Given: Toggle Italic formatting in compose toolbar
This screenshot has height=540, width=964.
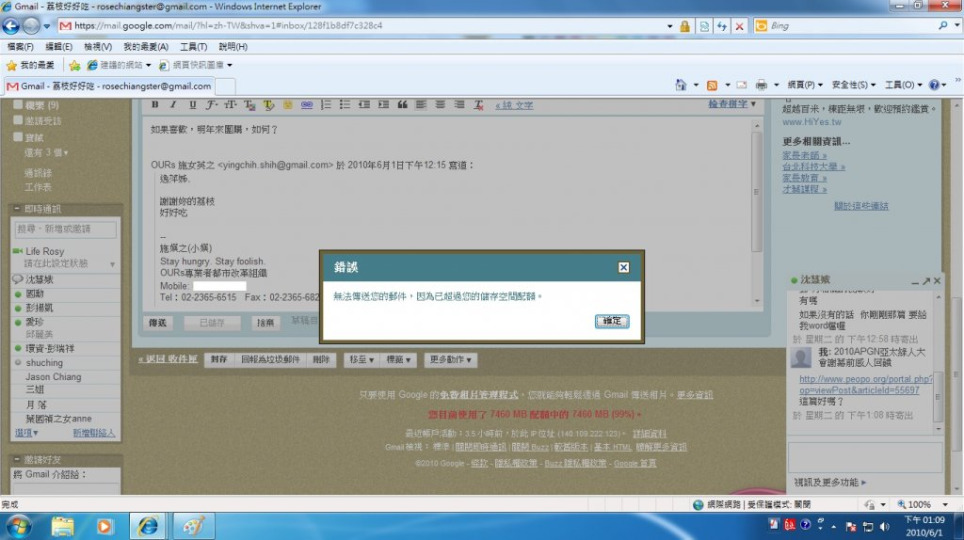Looking at the screenshot, I should coord(173,105).
